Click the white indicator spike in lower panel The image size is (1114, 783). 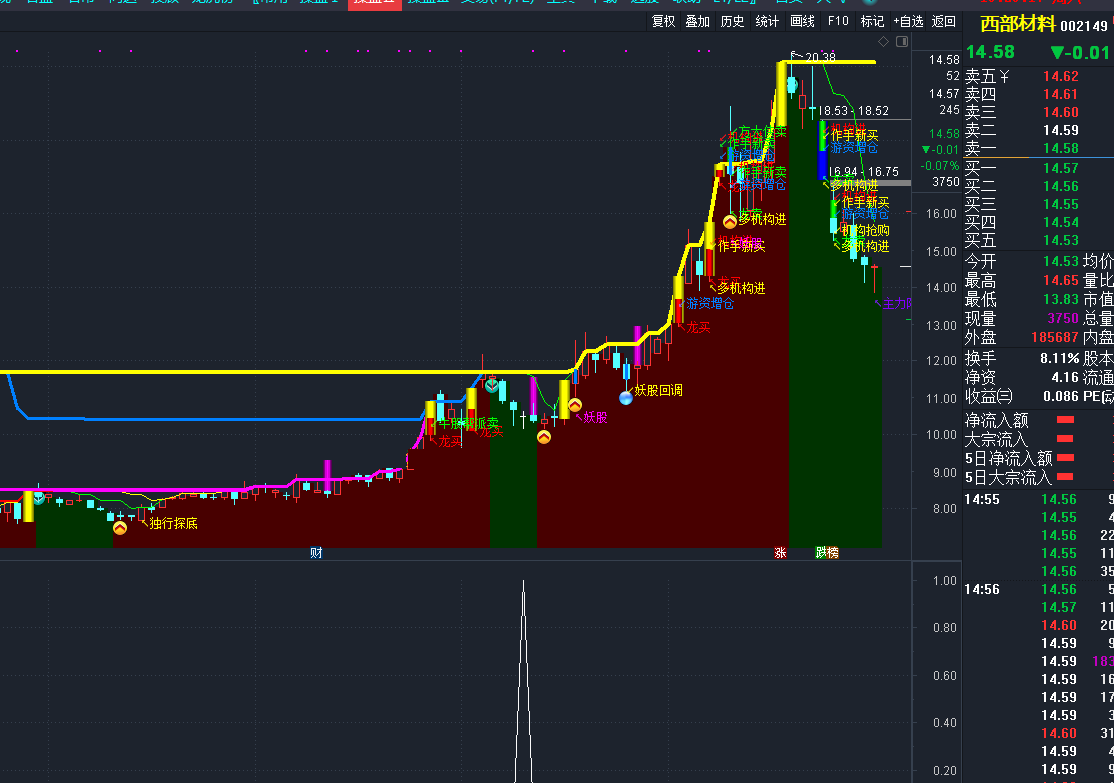(x=524, y=681)
